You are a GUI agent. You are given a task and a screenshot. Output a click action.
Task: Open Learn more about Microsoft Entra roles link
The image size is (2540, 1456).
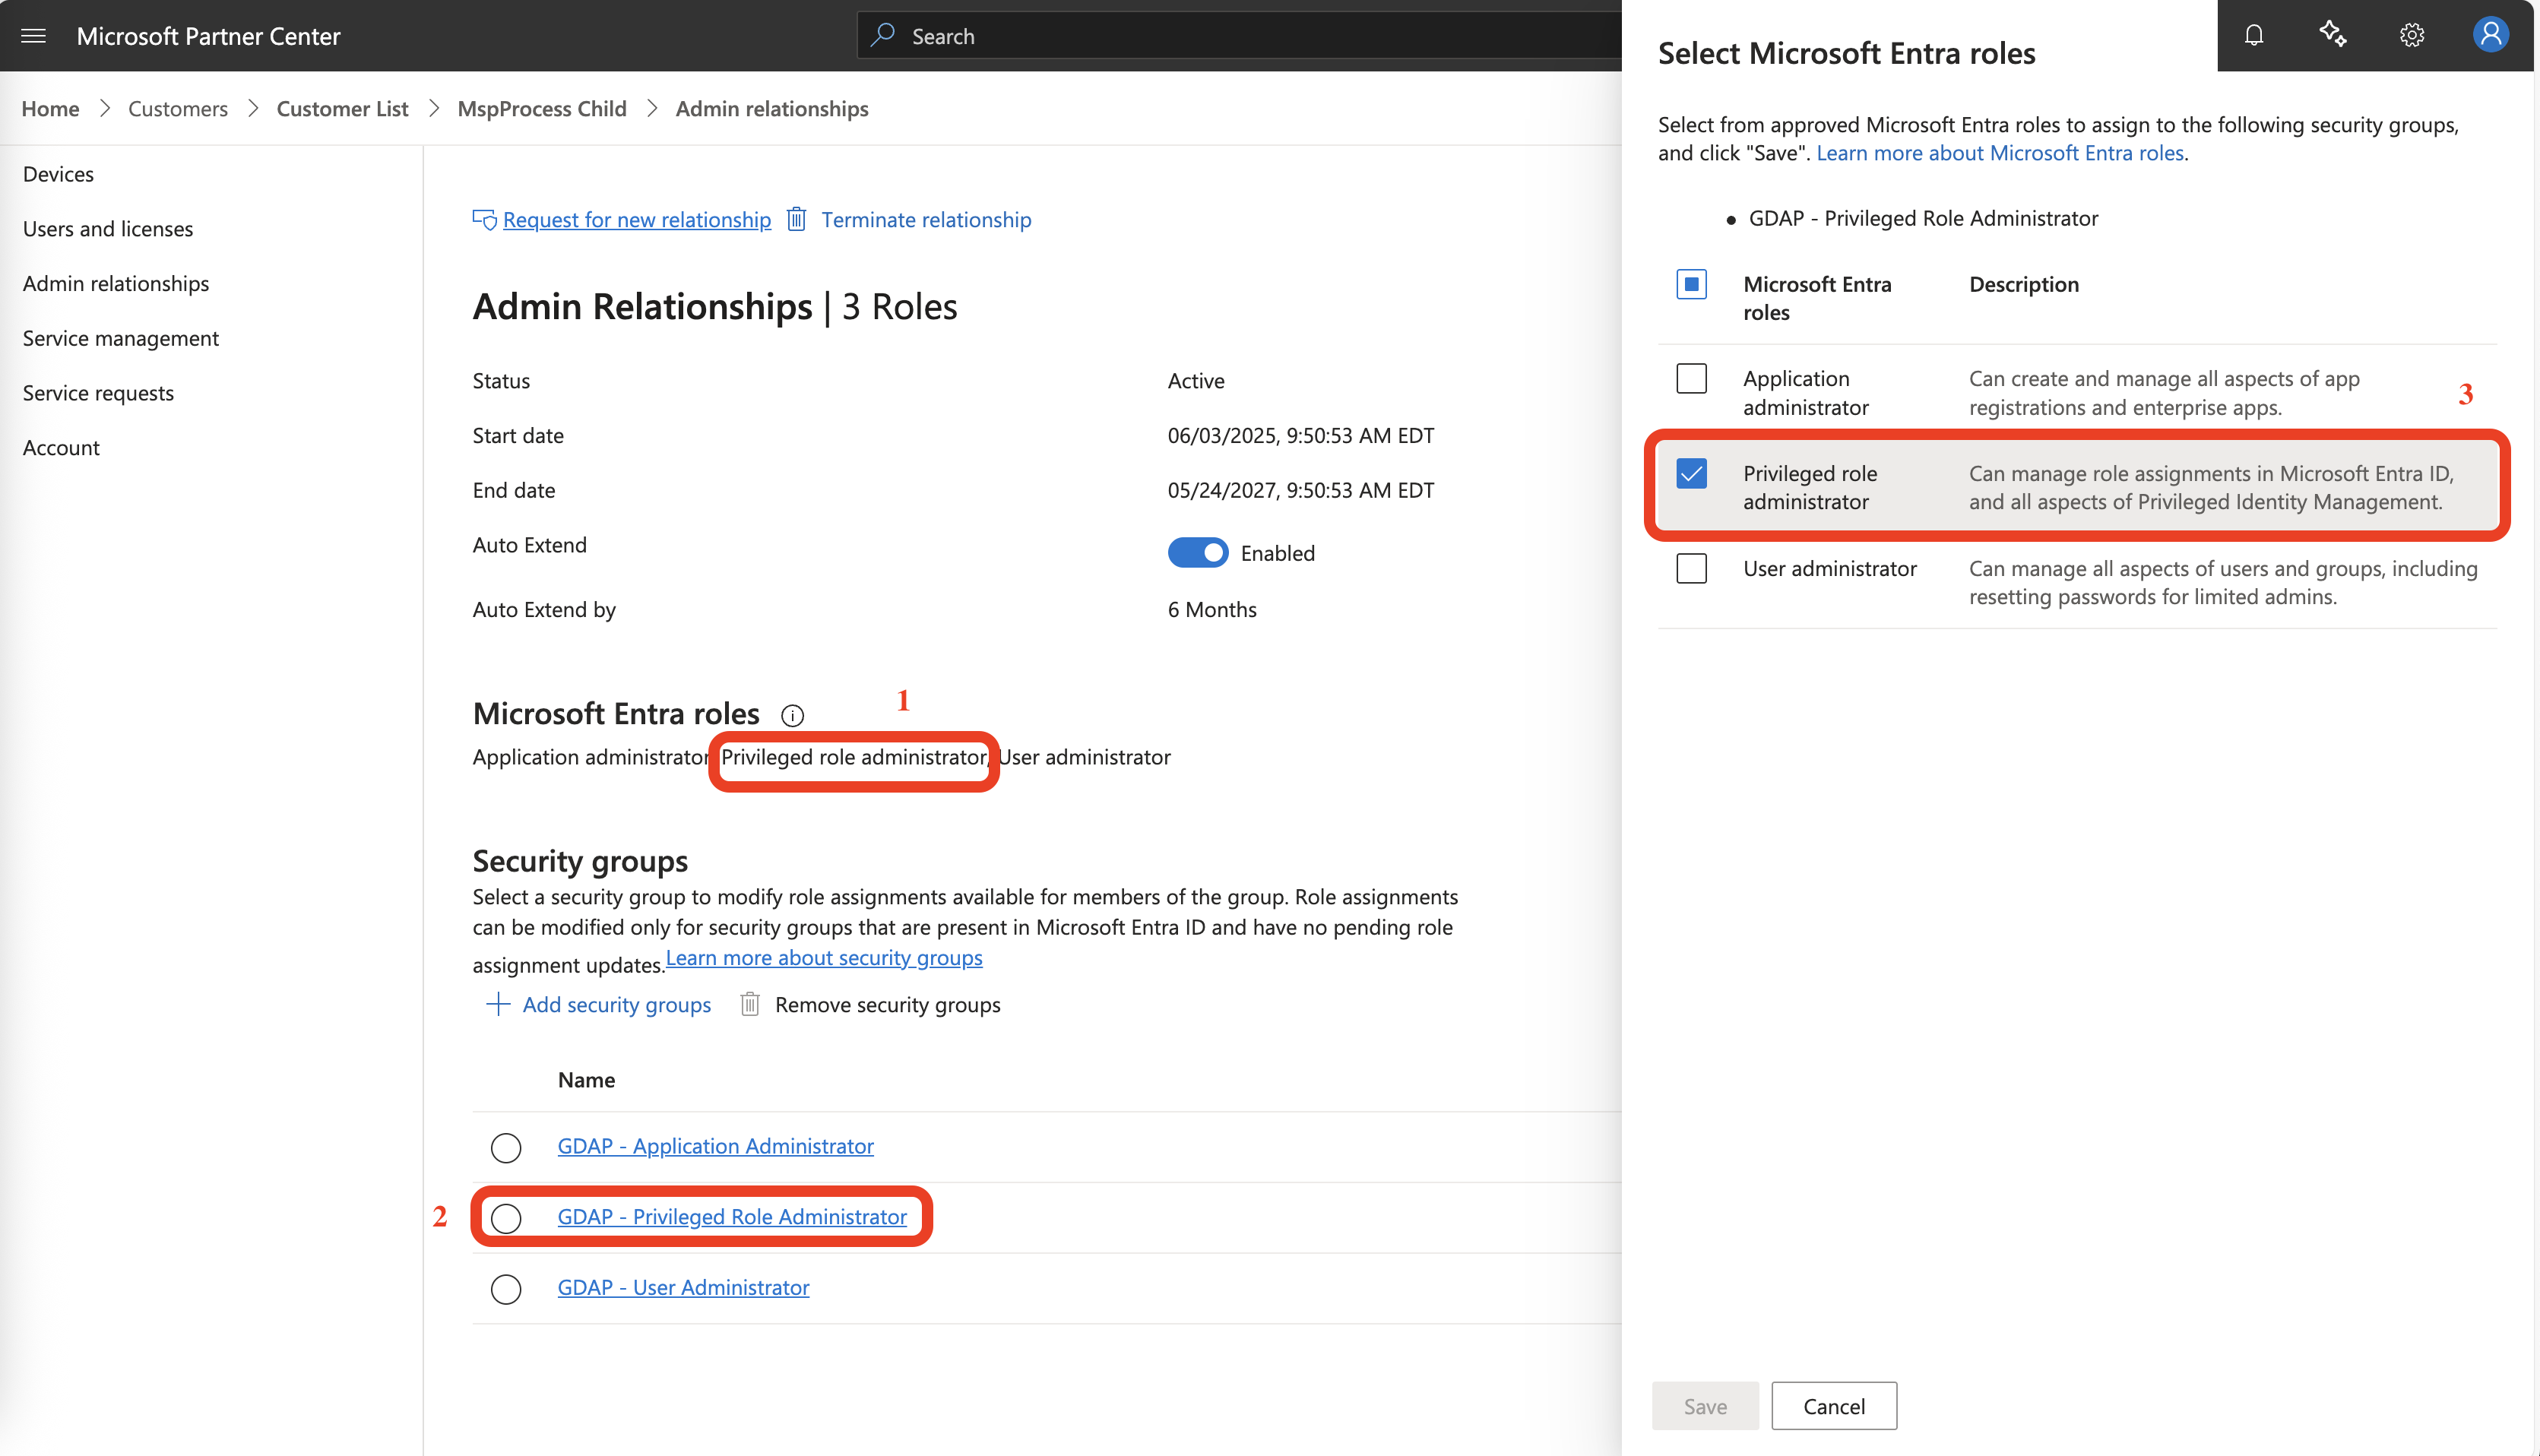[x=2000, y=153]
